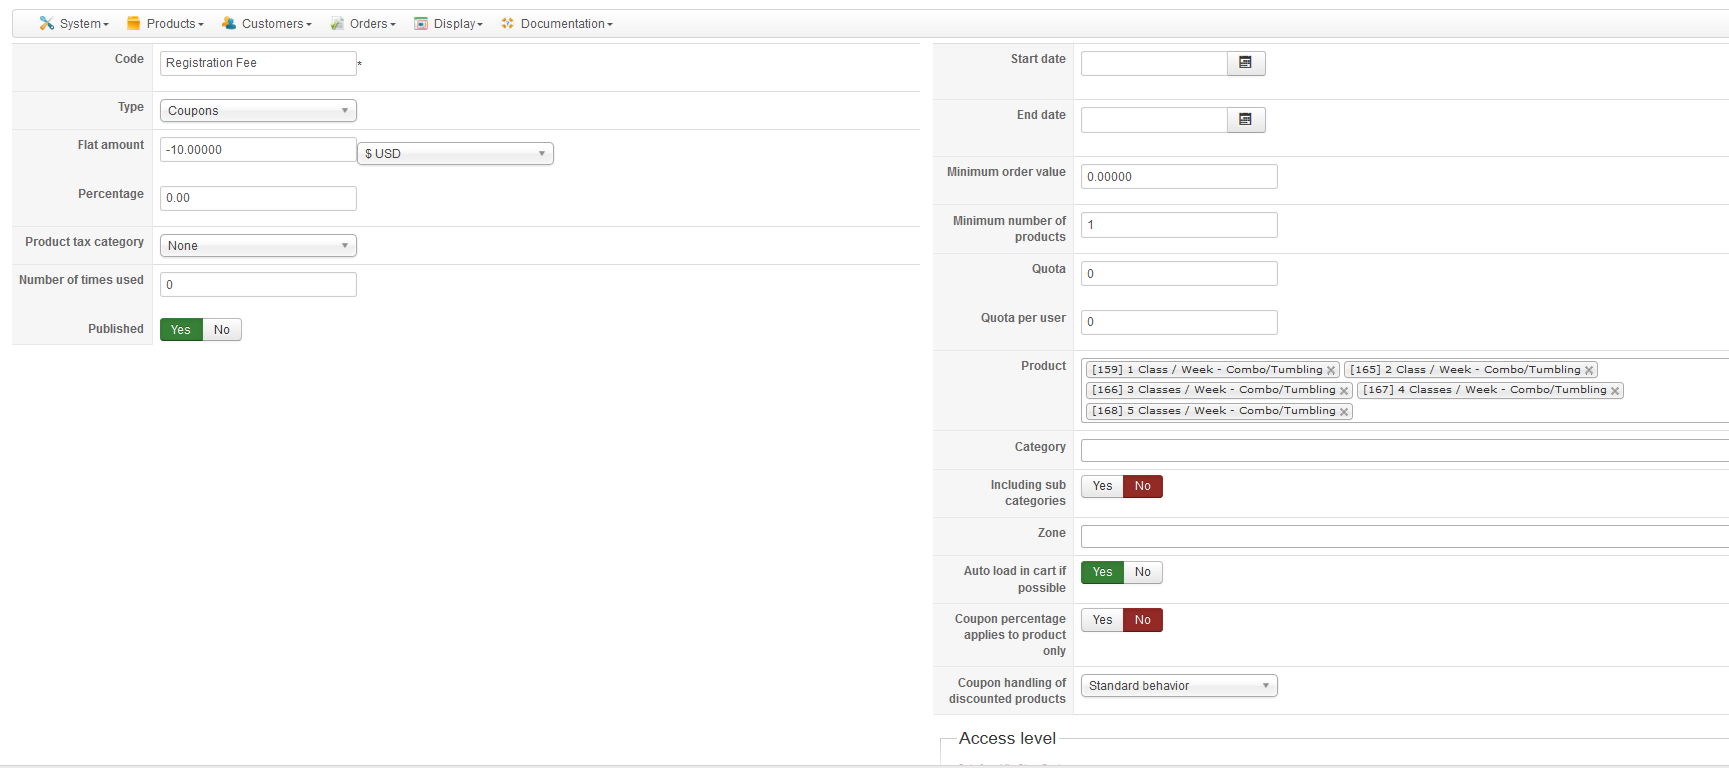Set Coupon percentage applies to product only to Yes

coord(1102,620)
